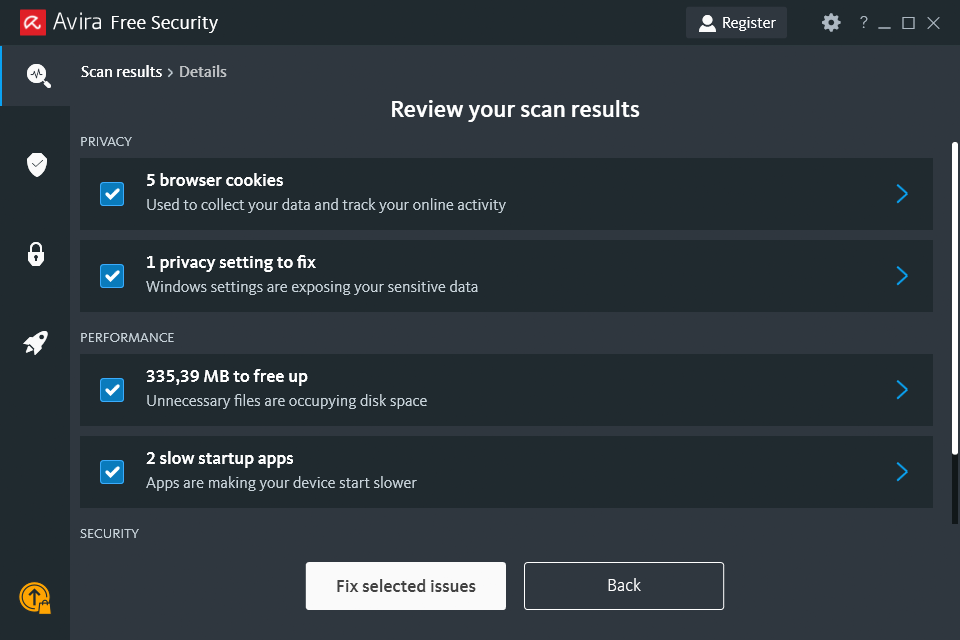This screenshot has height=640, width=960.
Task: Click the vertical scrollbar on results list
Action: click(955, 300)
